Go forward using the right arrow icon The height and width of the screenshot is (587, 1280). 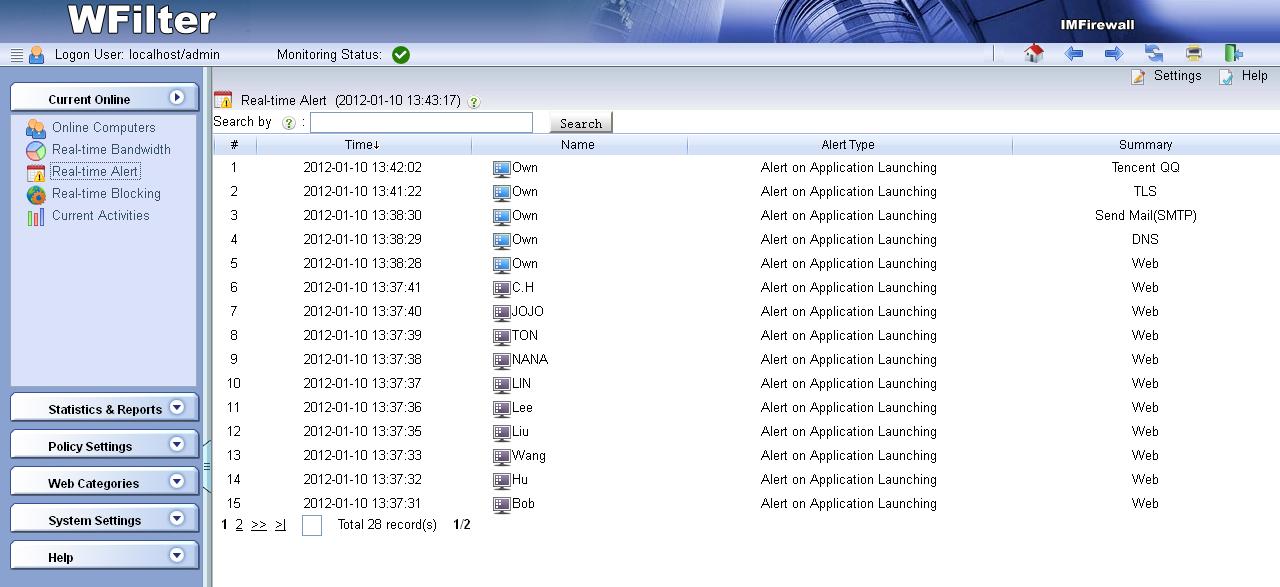pyautogui.click(x=1113, y=54)
